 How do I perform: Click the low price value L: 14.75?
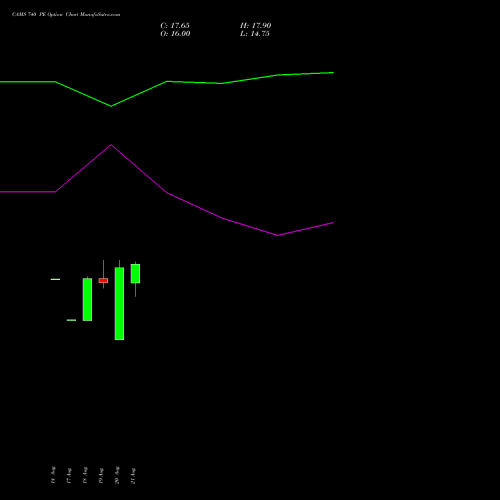(x=255, y=33)
